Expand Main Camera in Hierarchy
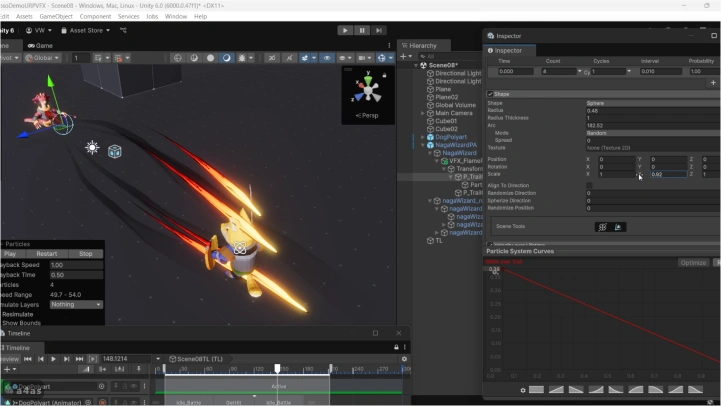The image size is (721, 406). click(423, 113)
